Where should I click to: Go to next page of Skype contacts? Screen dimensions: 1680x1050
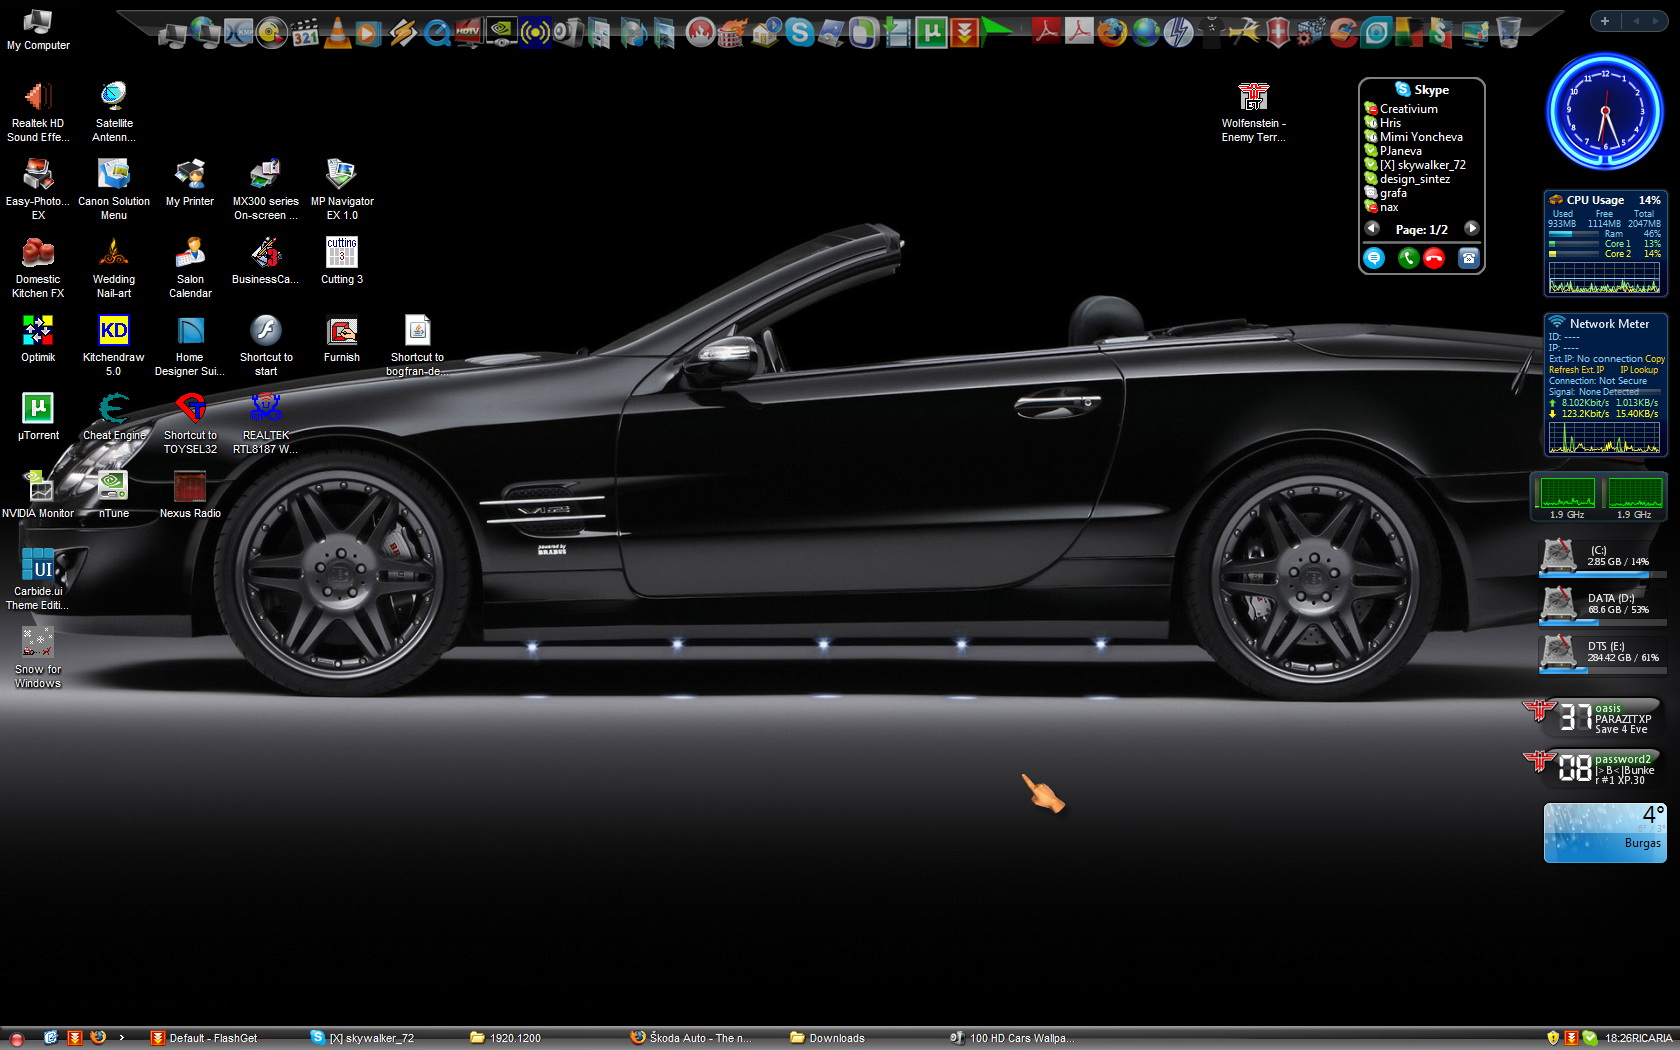tap(1471, 229)
